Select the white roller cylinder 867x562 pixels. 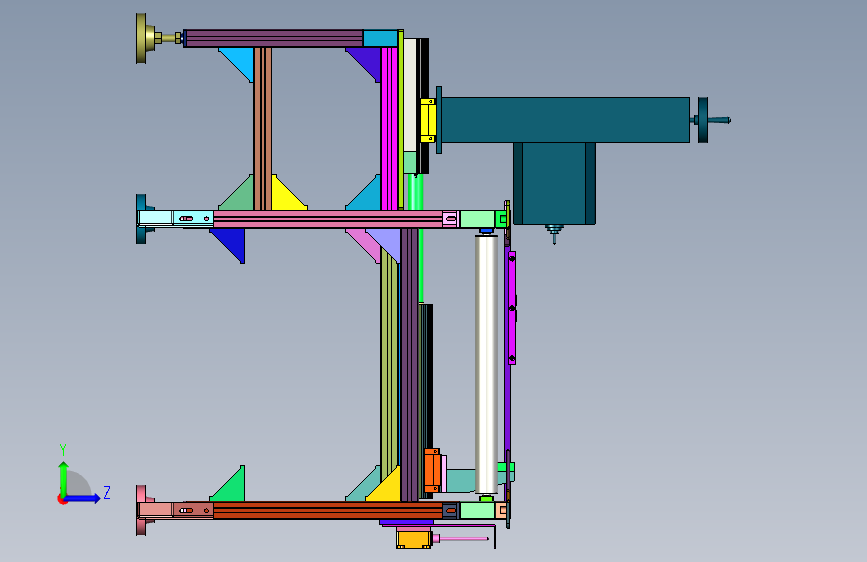pos(487,364)
